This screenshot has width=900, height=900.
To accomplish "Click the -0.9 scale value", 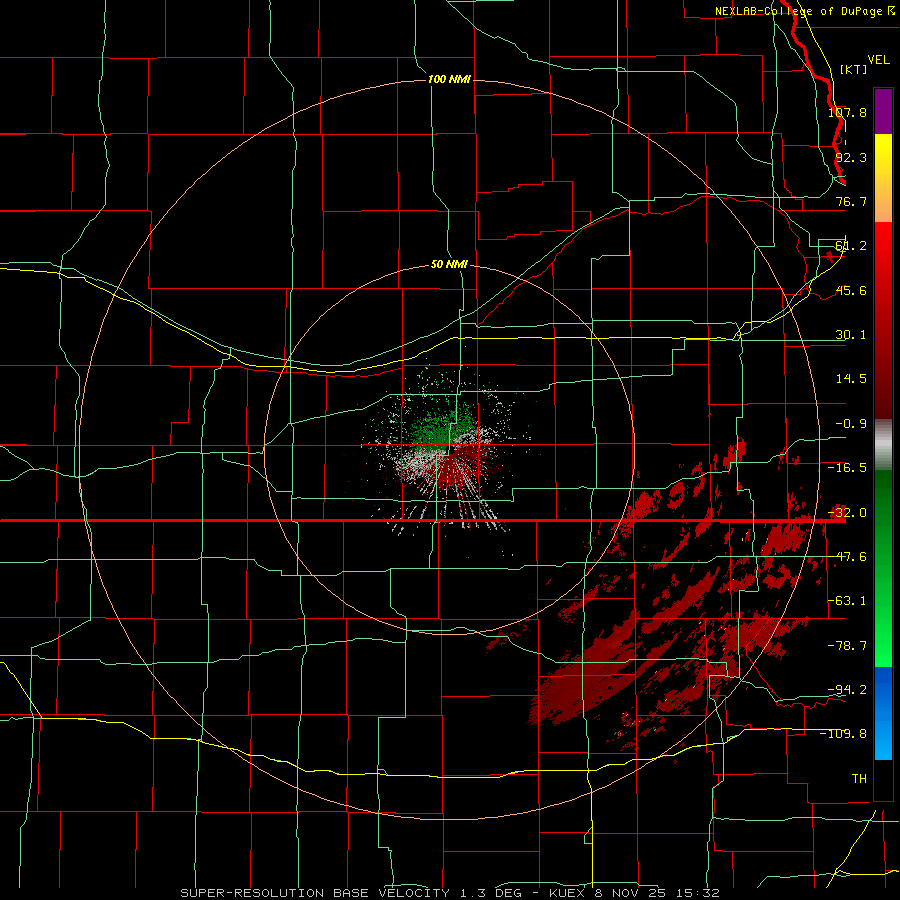I will (851, 423).
